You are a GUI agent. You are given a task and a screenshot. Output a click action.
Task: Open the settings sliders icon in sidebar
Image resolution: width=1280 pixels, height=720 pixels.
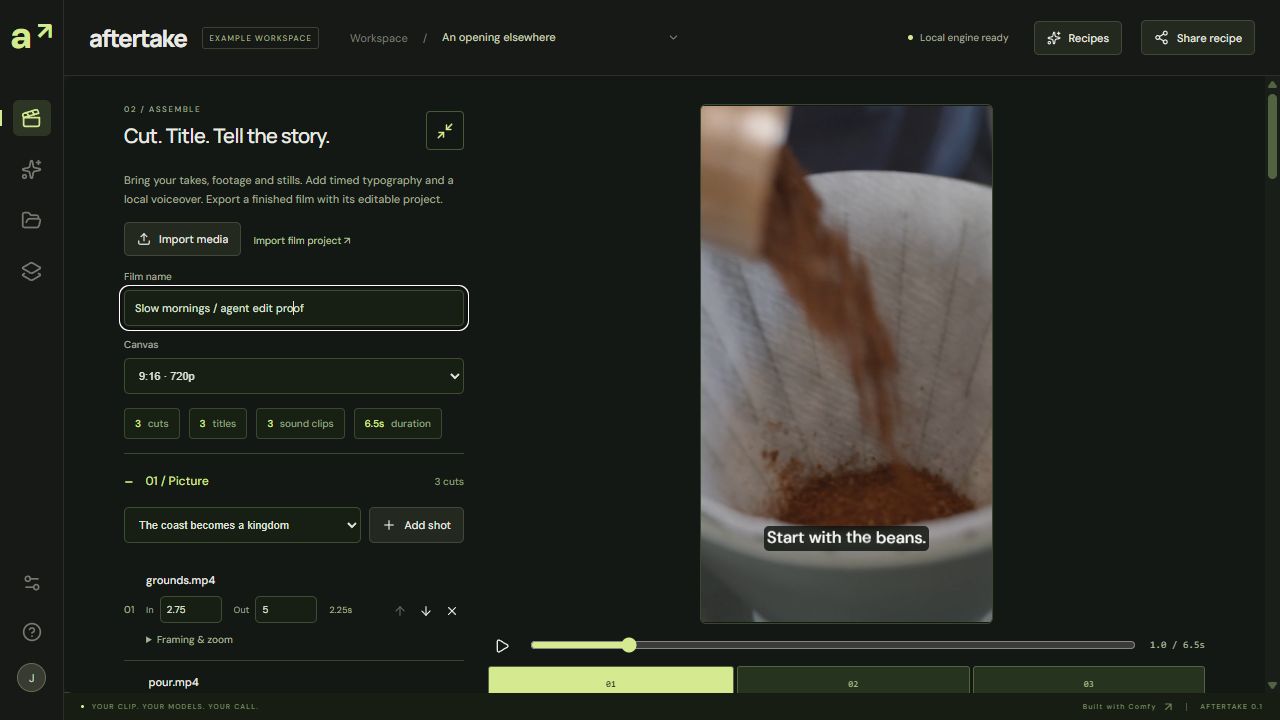(31, 583)
